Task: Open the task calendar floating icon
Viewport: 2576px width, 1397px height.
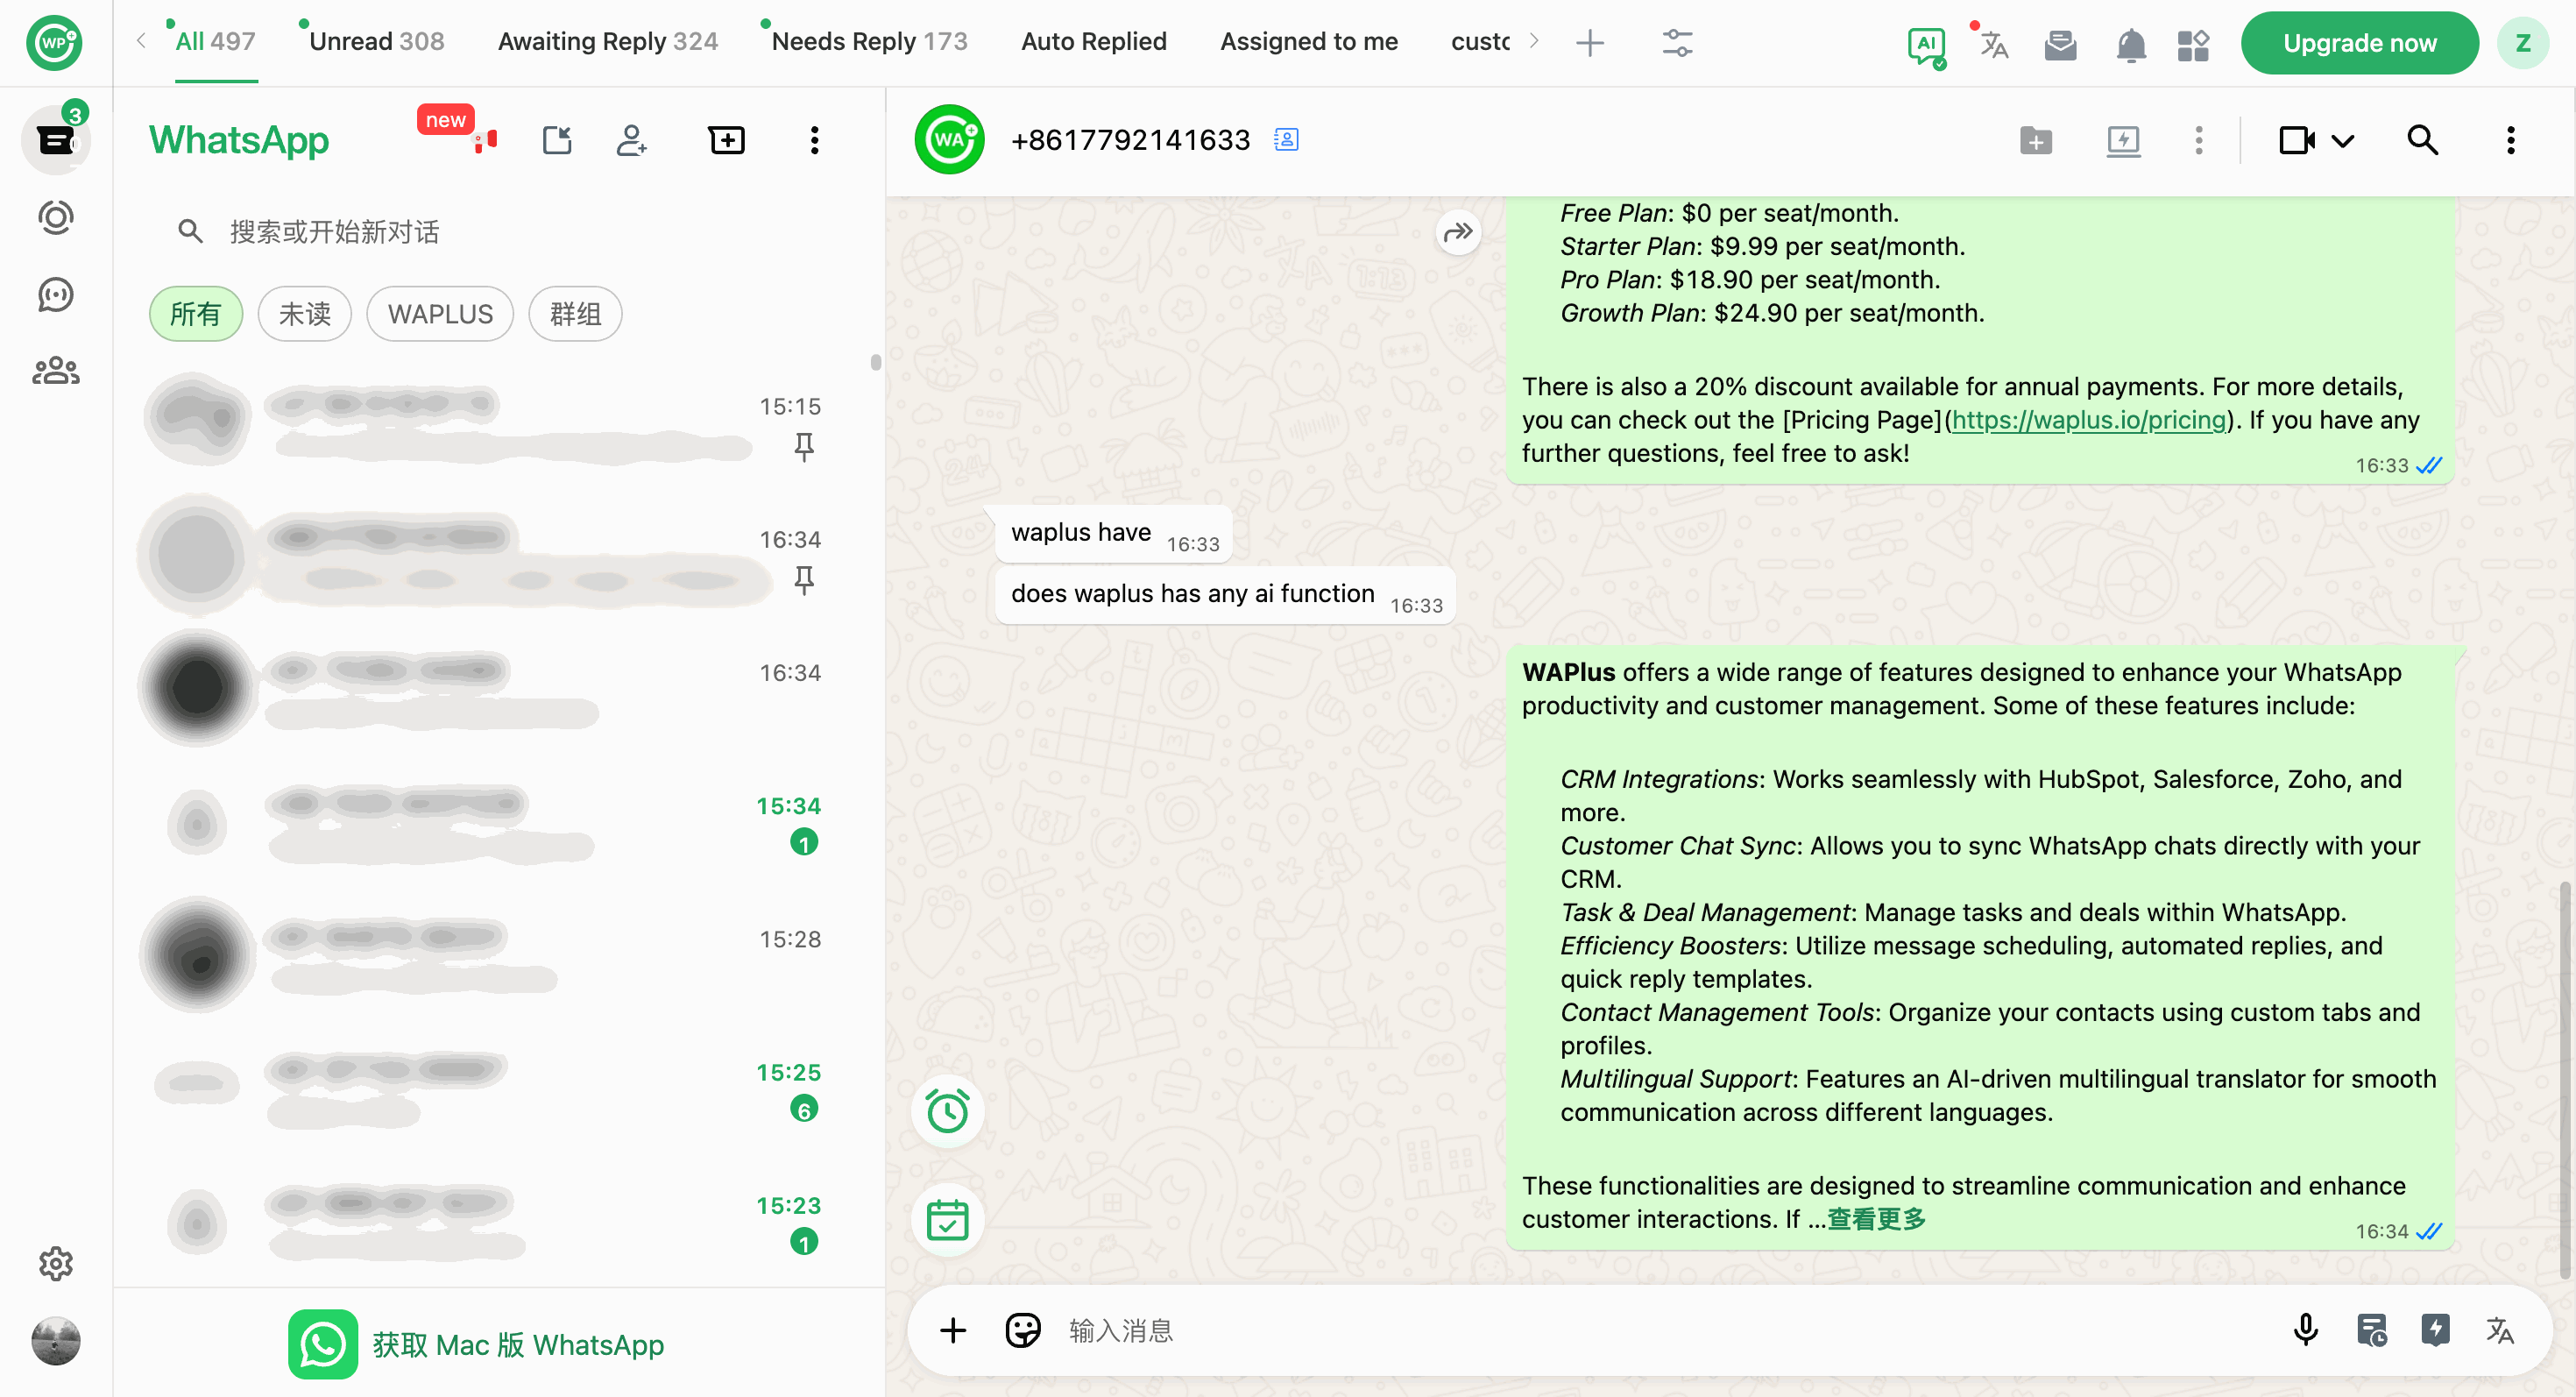Action: (946, 1219)
